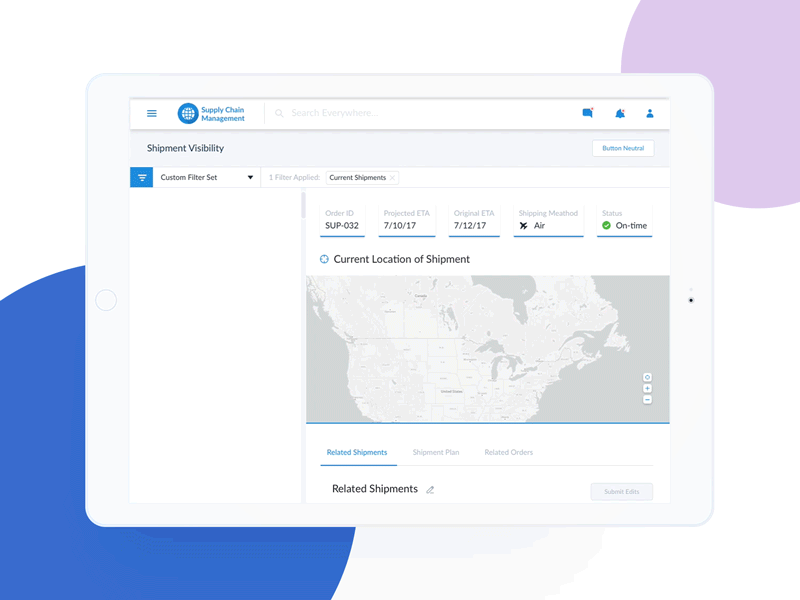Click the airplane icon under Shipping Method

point(523,226)
